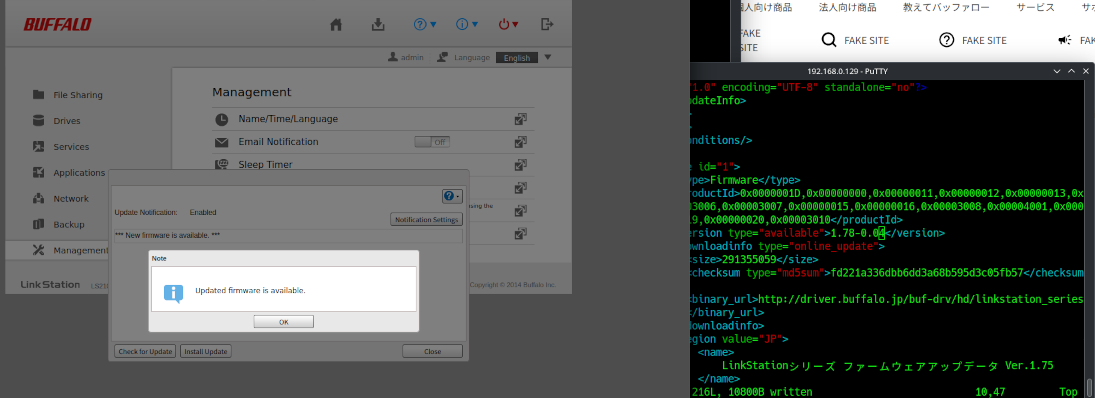The image size is (1095, 398).
Task: Click the Update Notification Enabled text
Action: (166, 212)
